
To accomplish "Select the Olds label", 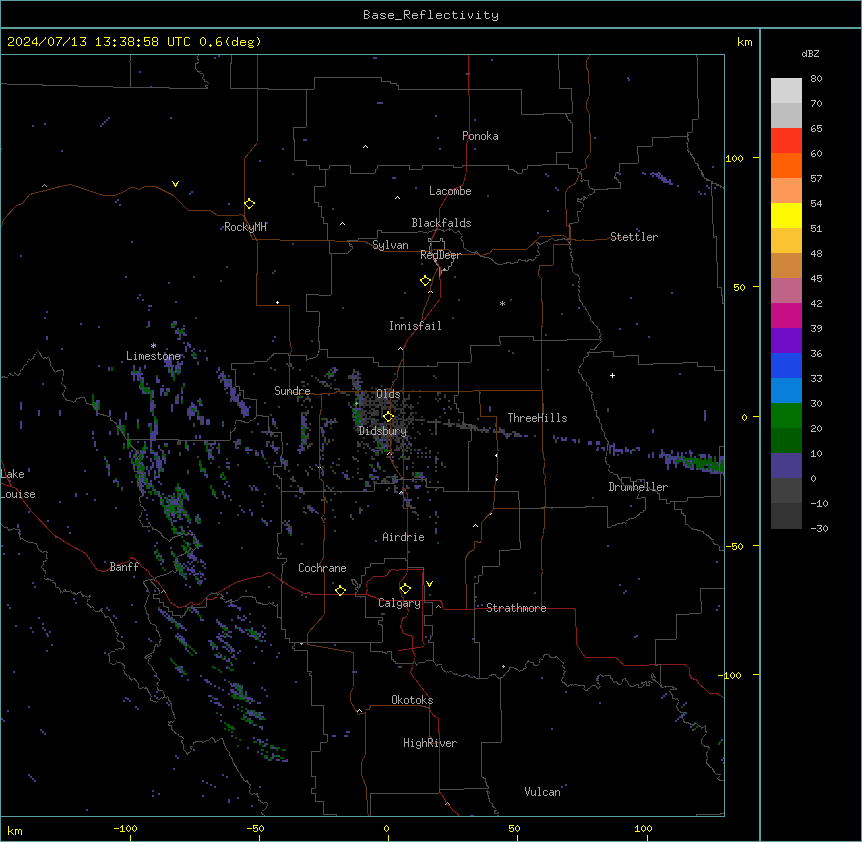I will pos(388,394).
